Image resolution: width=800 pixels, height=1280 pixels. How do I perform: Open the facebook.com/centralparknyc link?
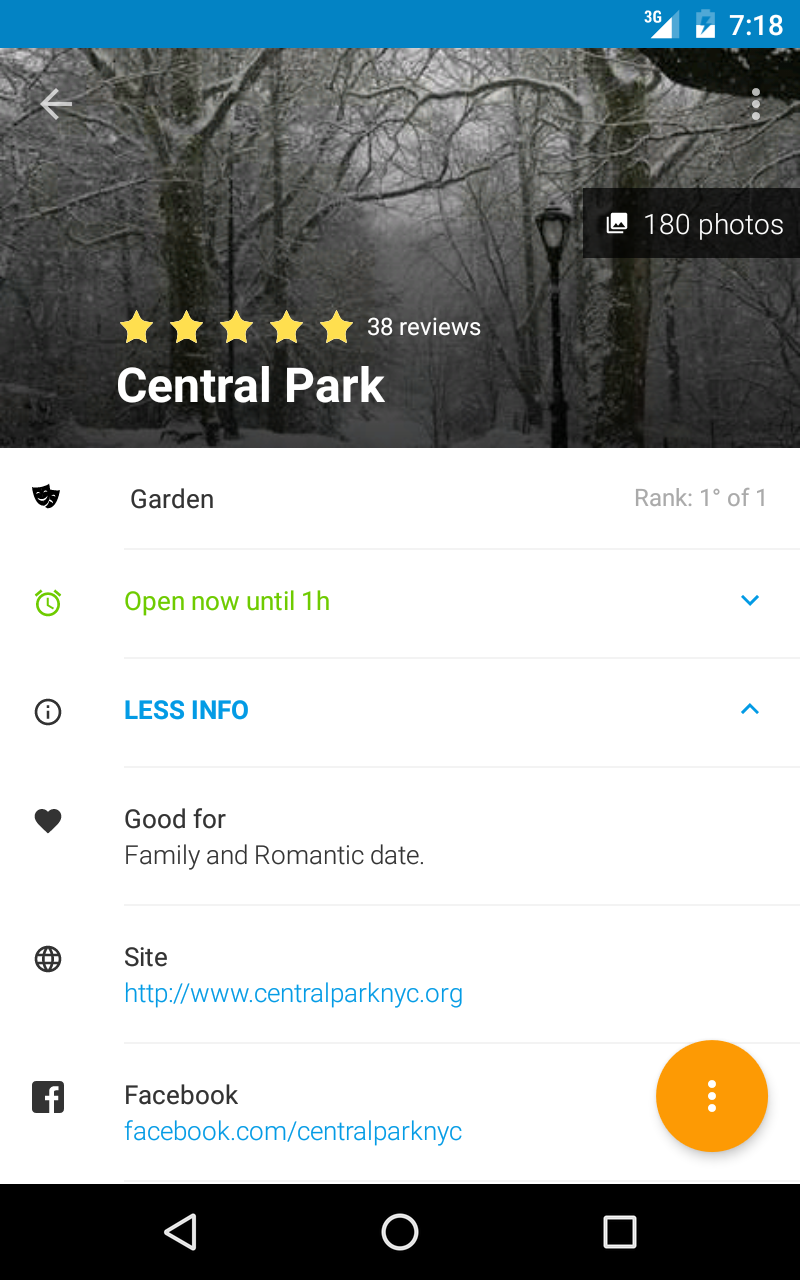click(293, 1131)
